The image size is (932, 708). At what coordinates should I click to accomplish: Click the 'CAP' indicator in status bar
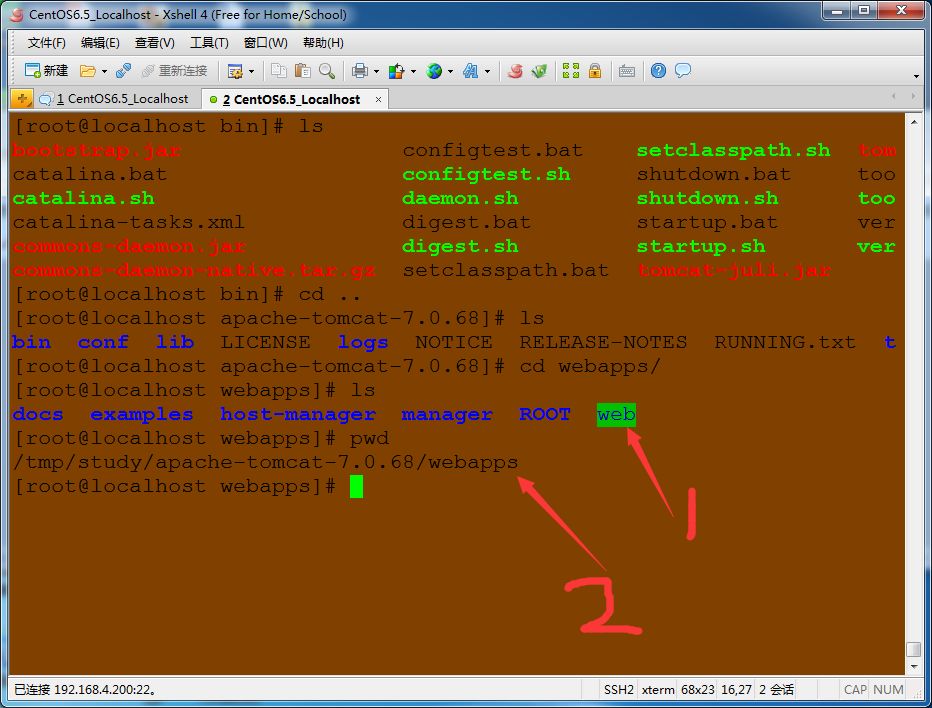(855, 690)
